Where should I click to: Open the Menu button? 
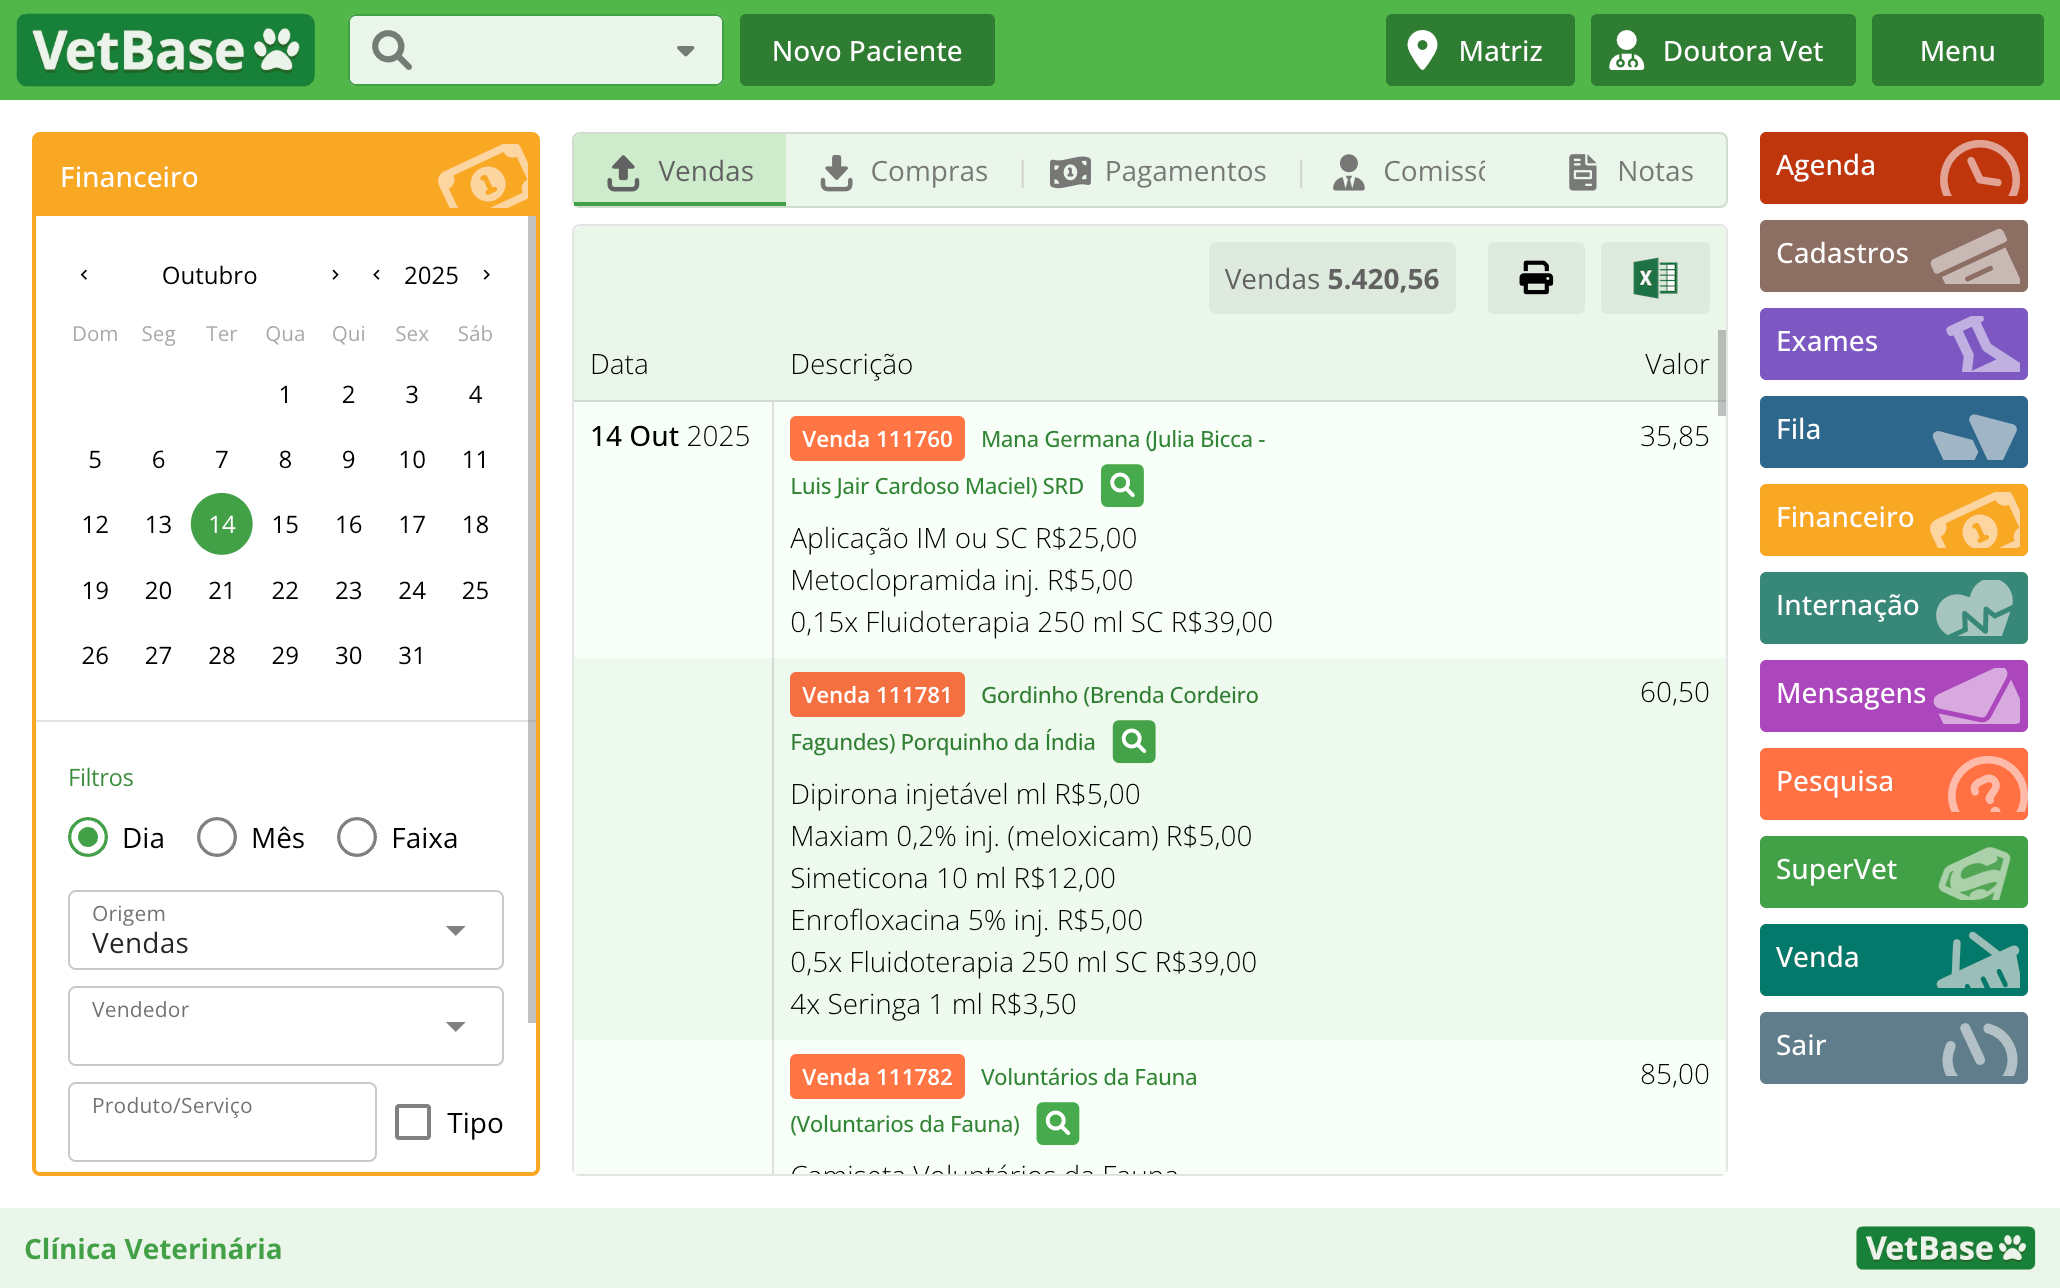click(x=1956, y=50)
